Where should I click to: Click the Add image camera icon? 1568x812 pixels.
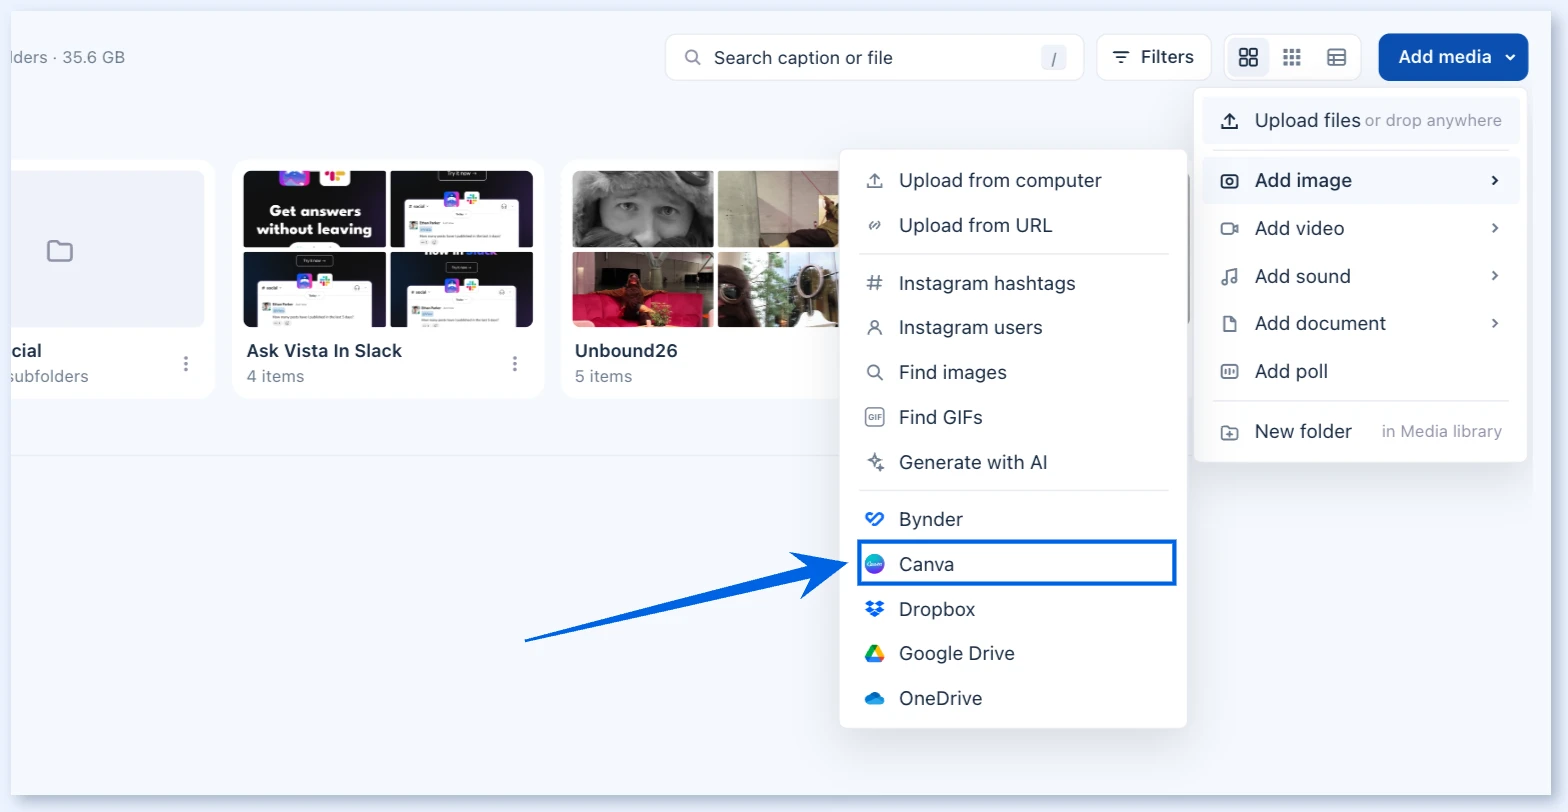(x=1230, y=181)
